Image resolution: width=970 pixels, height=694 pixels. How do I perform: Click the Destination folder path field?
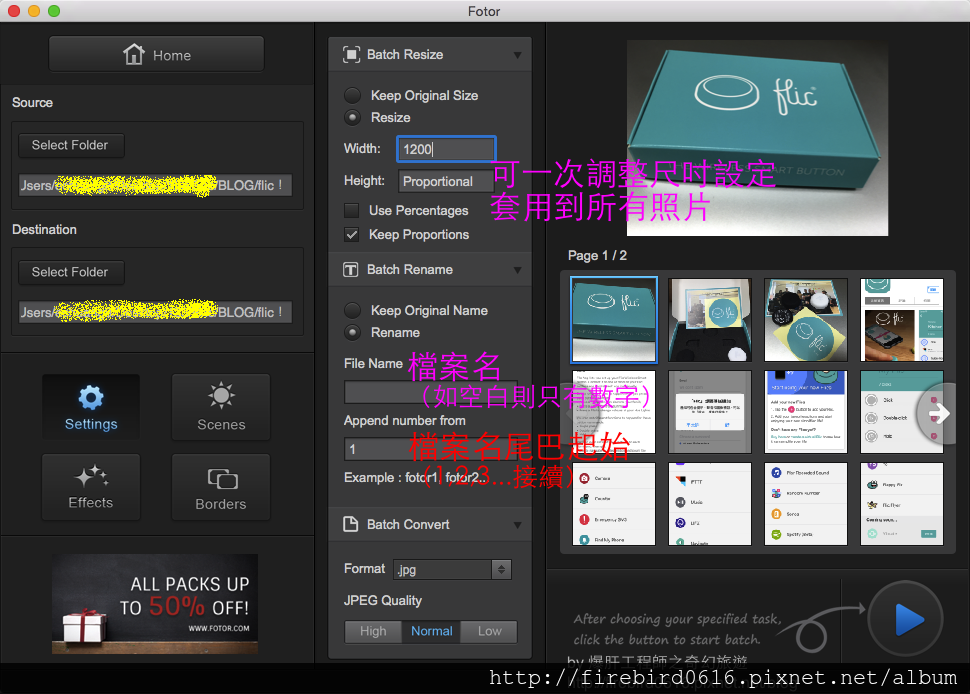(x=155, y=312)
